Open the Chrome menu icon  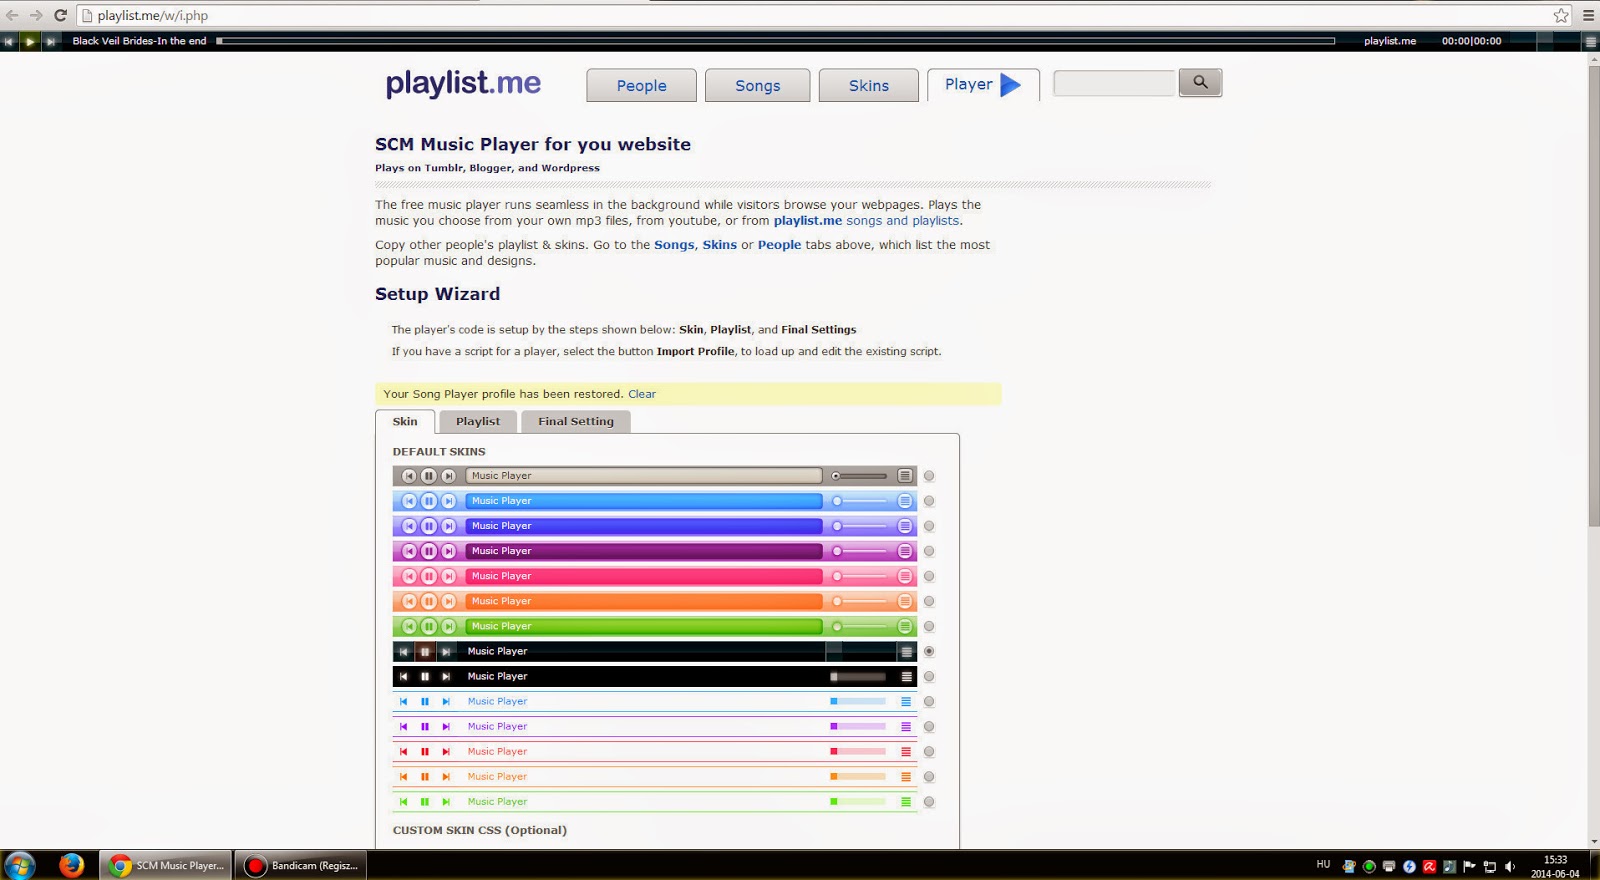1588,15
